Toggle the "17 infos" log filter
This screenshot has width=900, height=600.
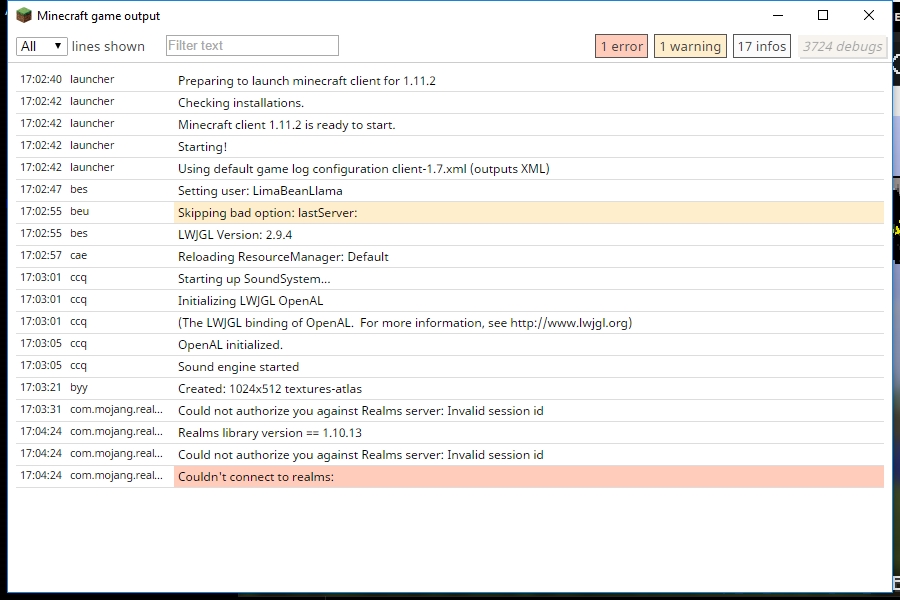coord(762,46)
